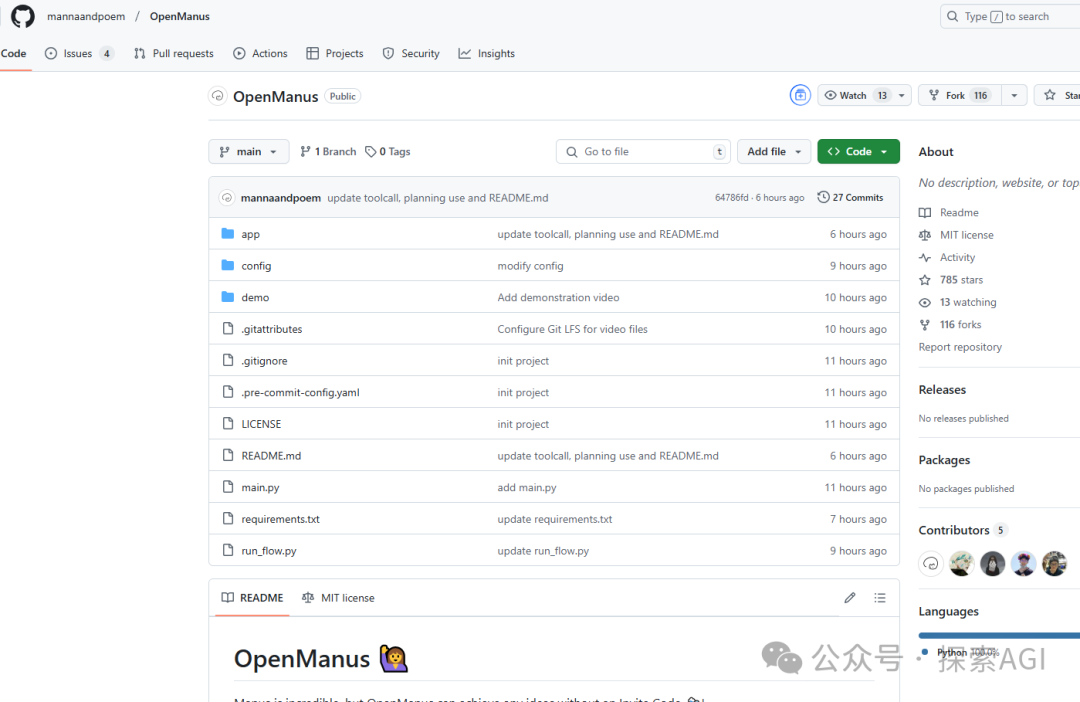Open the Issues tab
Screen dimensions: 1080x702
pyautogui.click(x=79, y=53)
